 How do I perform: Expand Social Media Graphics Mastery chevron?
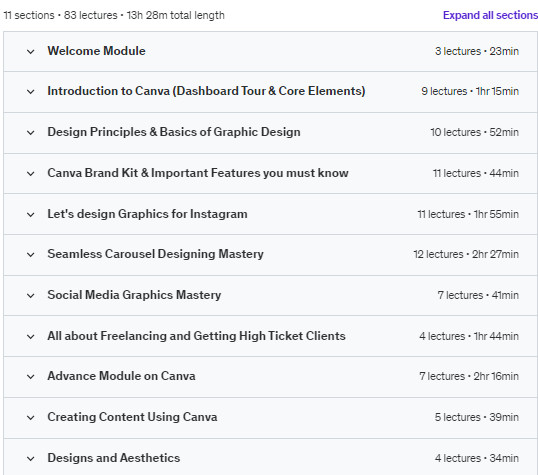coord(31,296)
